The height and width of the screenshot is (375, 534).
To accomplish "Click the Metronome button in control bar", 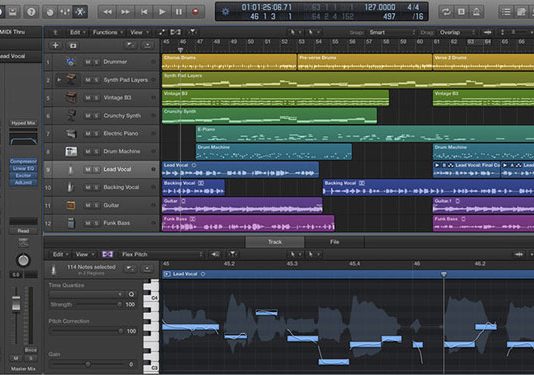I will tap(476, 12).
